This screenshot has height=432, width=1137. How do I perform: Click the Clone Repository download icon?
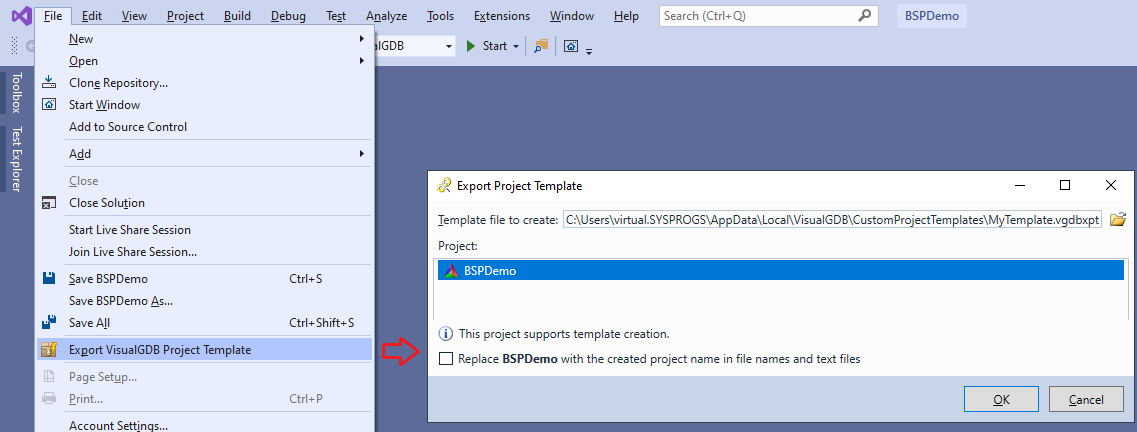(49, 82)
